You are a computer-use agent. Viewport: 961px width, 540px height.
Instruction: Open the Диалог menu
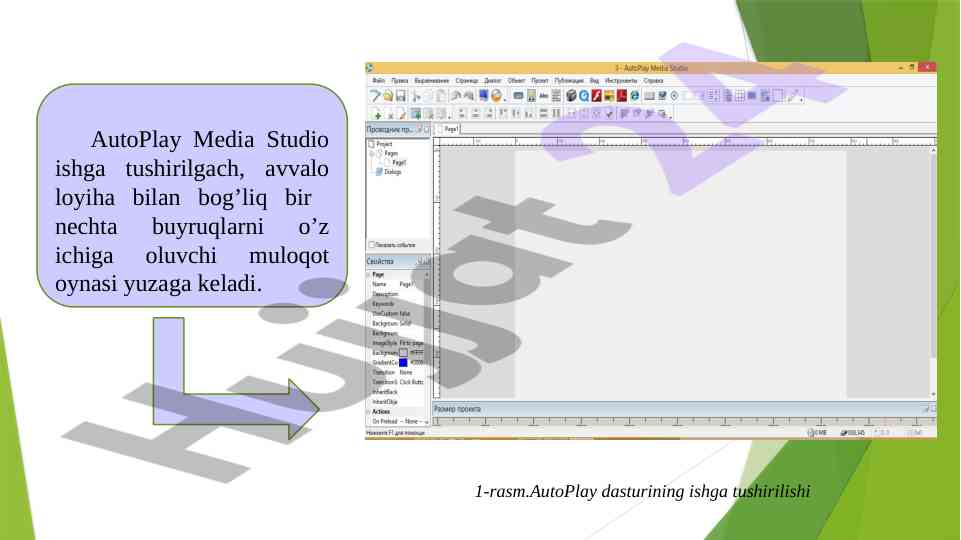(493, 81)
